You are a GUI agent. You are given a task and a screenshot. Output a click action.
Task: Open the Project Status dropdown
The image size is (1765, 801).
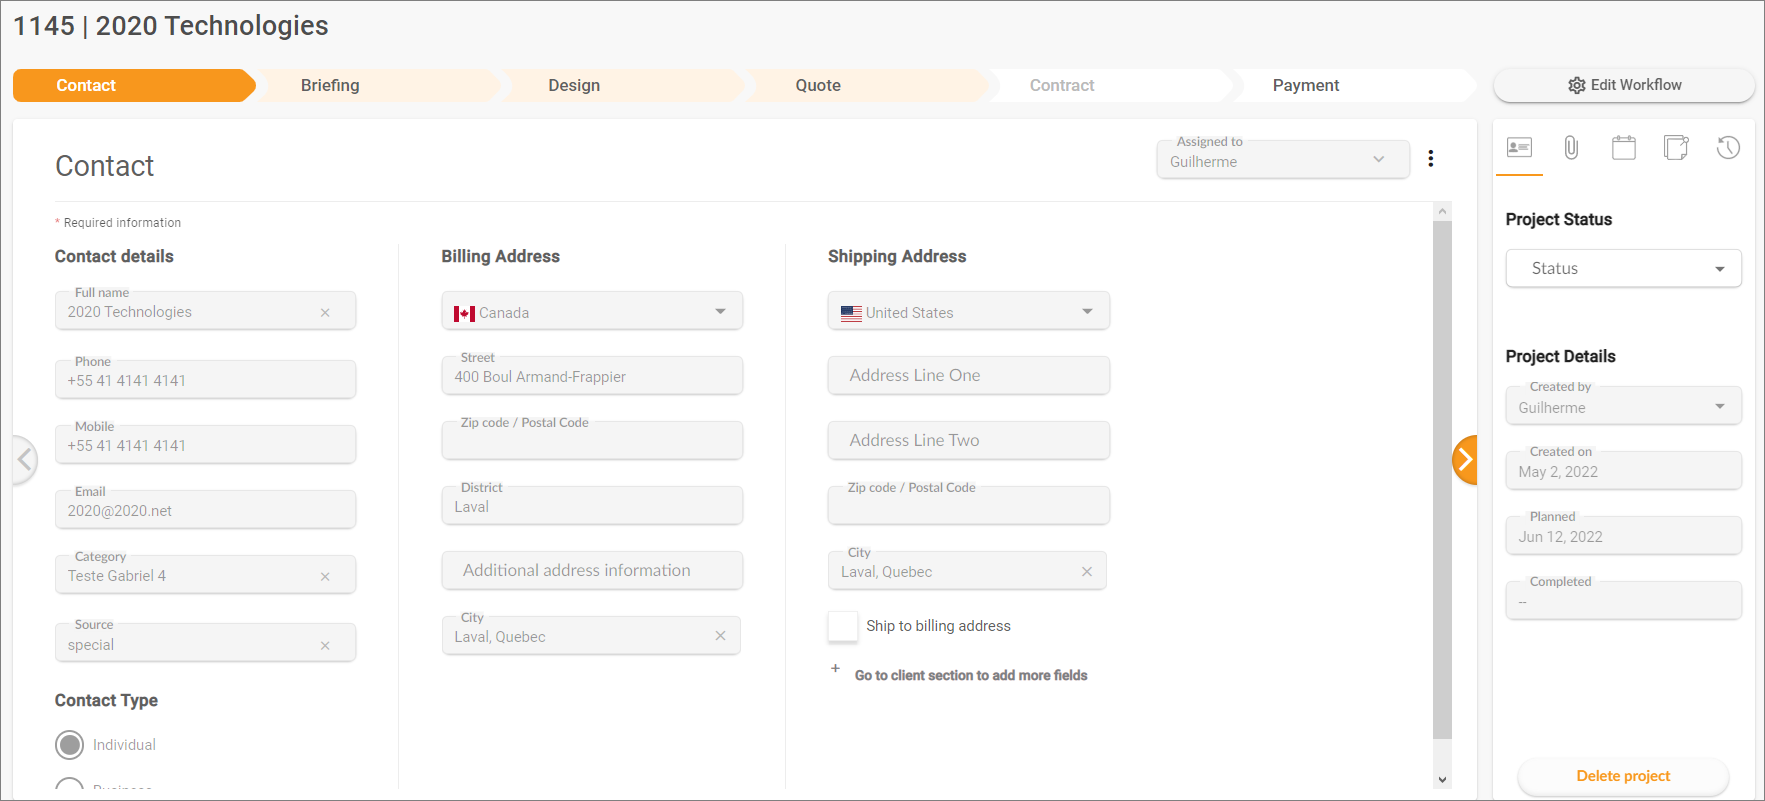tap(1623, 269)
